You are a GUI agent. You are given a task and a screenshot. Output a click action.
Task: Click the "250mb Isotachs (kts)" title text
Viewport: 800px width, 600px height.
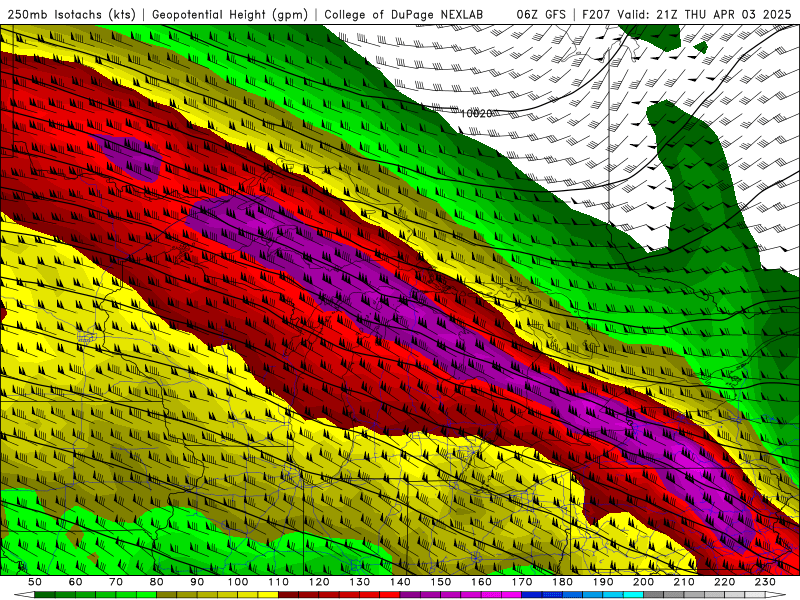point(71,15)
